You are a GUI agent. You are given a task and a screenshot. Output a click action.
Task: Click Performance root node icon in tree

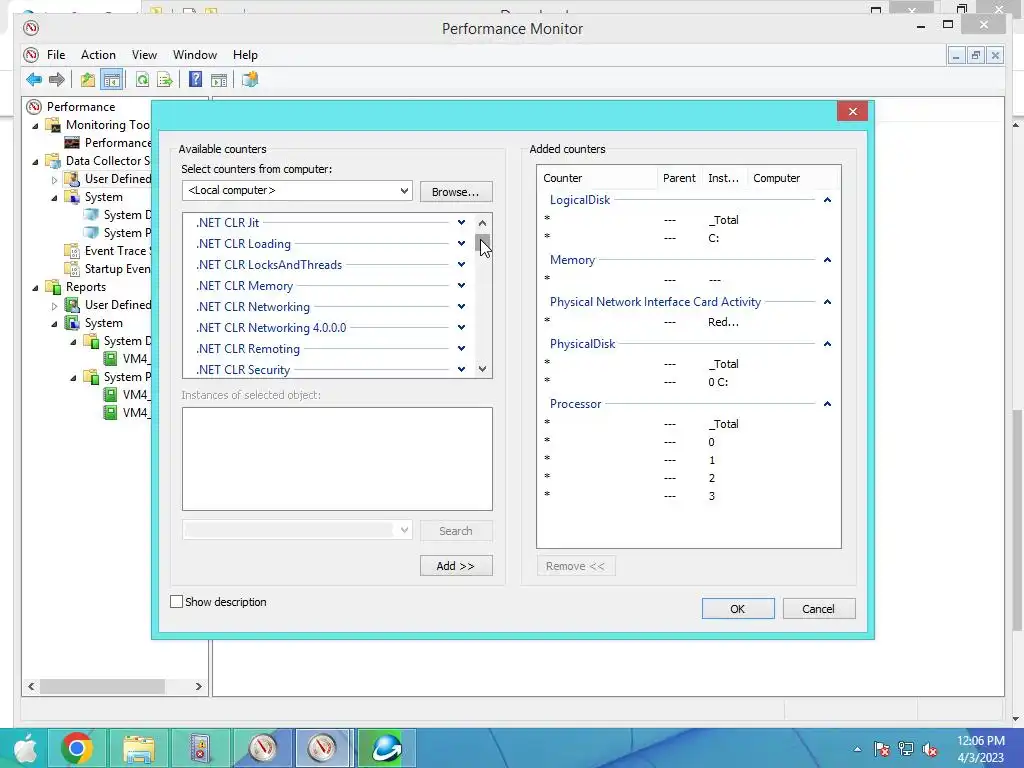[x=34, y=106]
